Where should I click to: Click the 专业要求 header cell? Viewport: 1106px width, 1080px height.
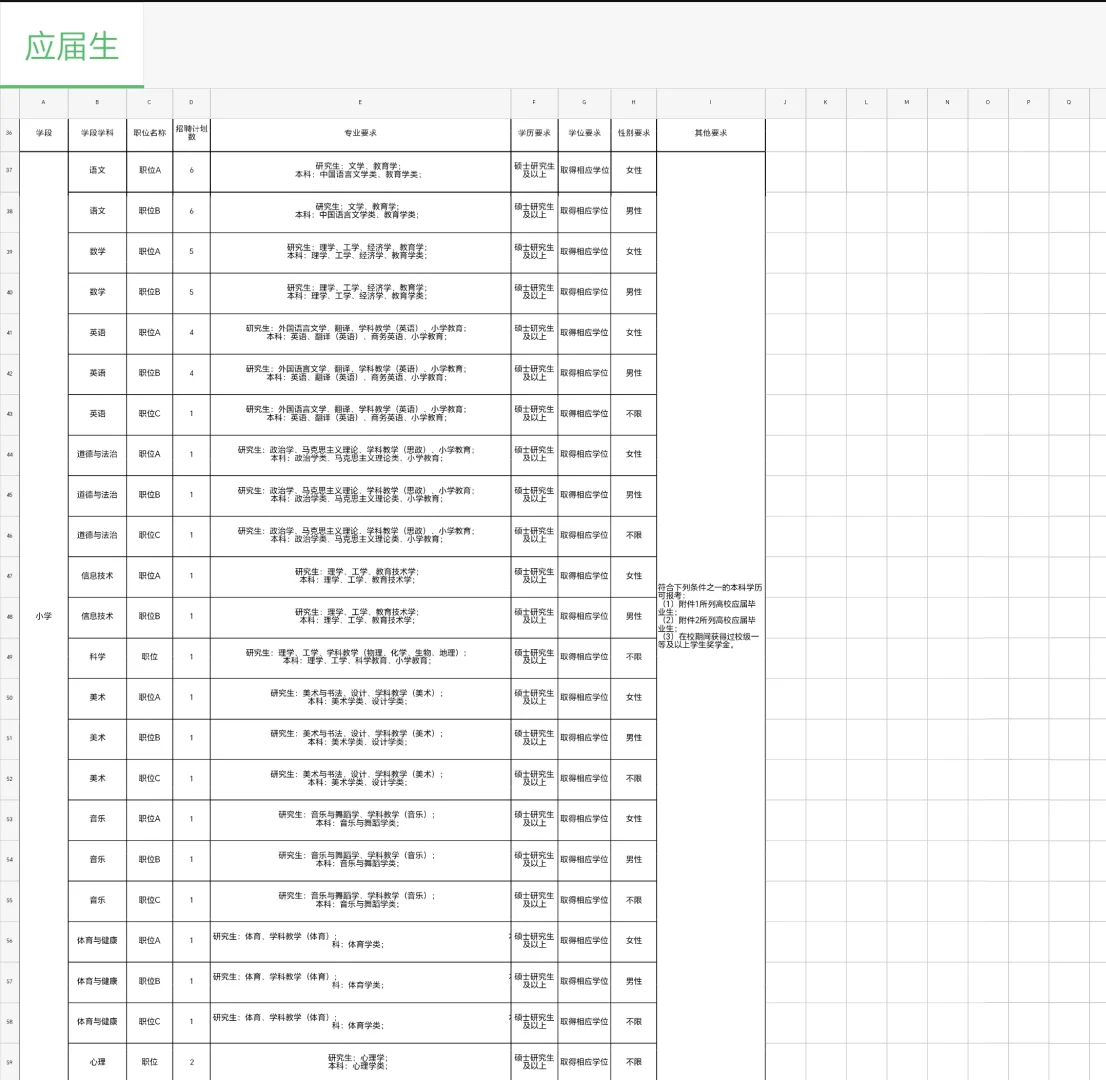pyautogui.click(x=360, y=131)
